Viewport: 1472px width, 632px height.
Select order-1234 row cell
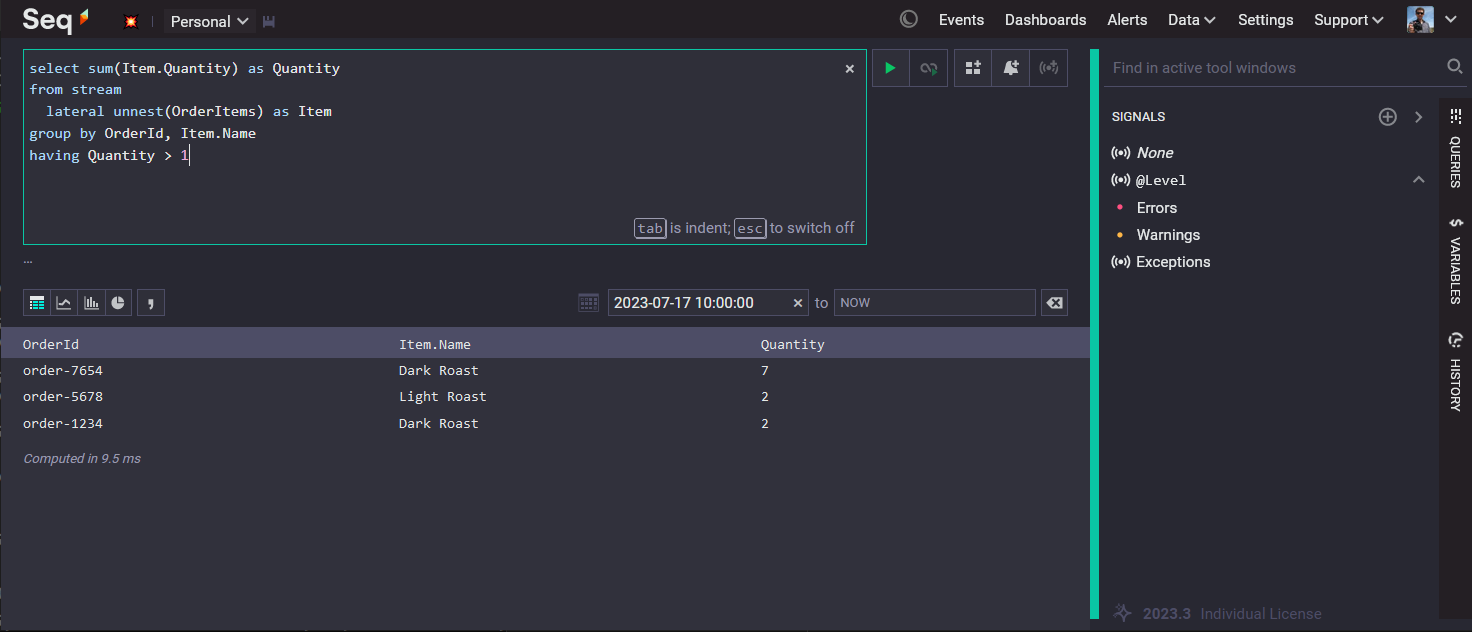[x=63, y=423]
